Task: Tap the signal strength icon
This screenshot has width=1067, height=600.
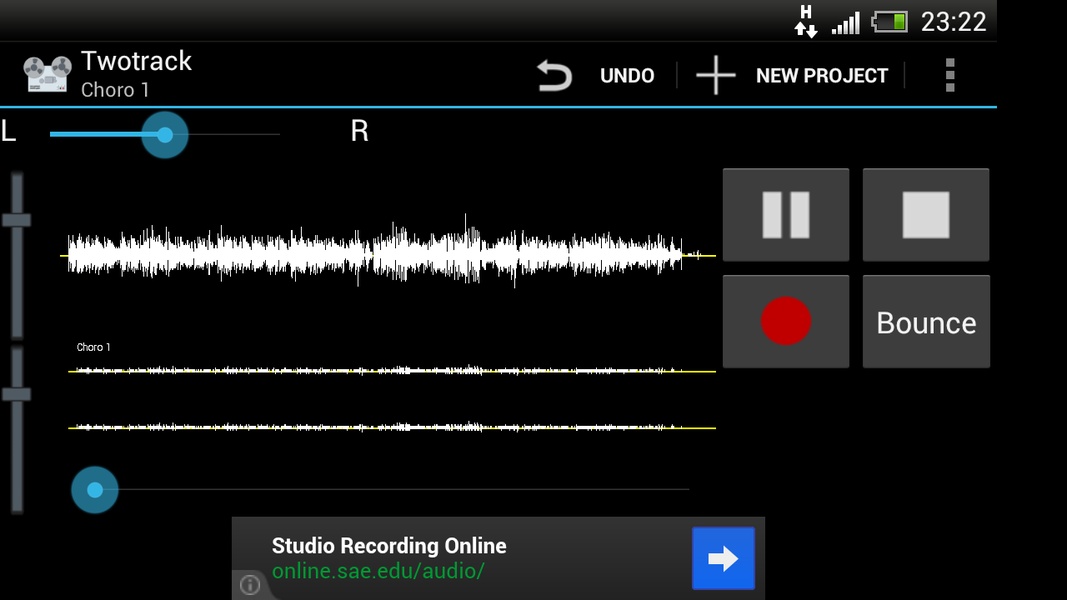Action: click(846, 23)
